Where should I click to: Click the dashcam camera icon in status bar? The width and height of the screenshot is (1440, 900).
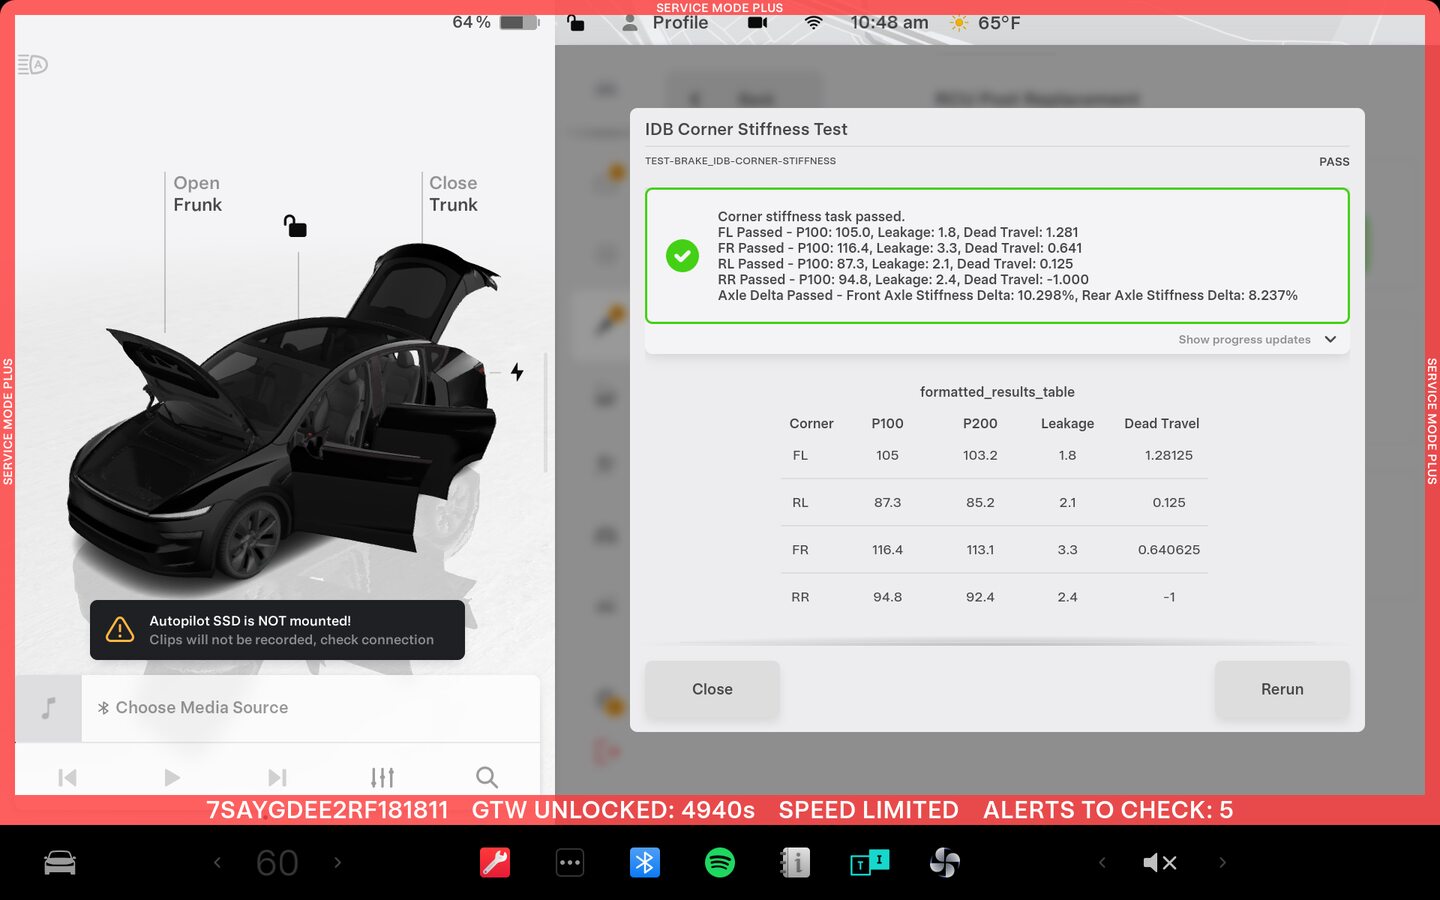(x=758, y=23)
